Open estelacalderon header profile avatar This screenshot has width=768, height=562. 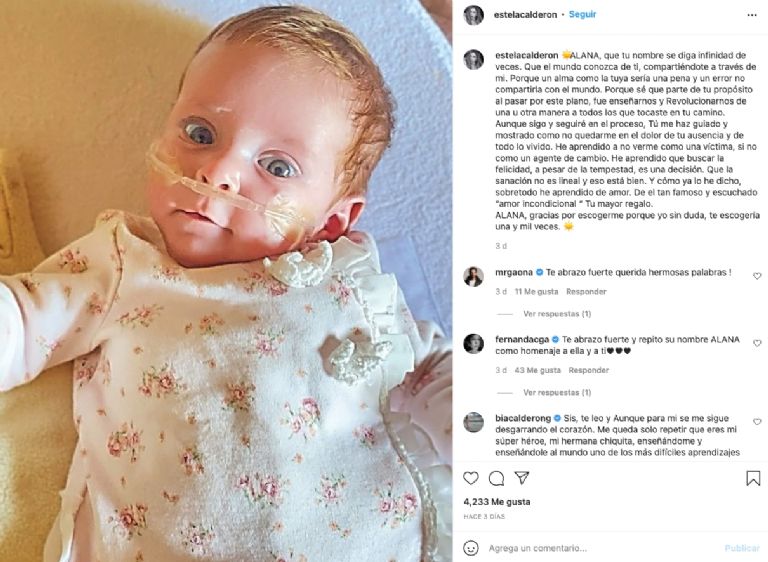point(474,15)
